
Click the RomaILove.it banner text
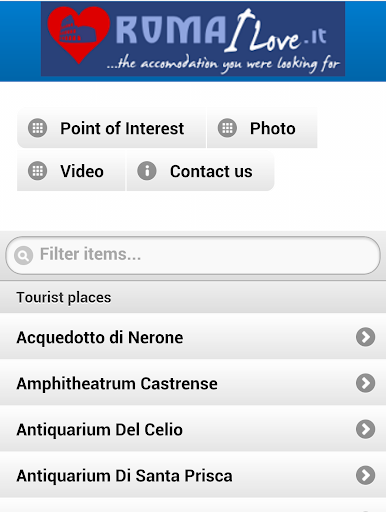pos(221,32)
